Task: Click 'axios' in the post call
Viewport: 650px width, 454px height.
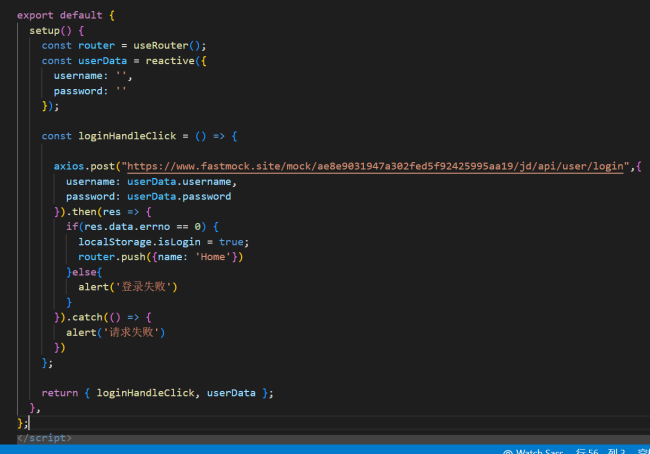Action: [x=69, y=167]
